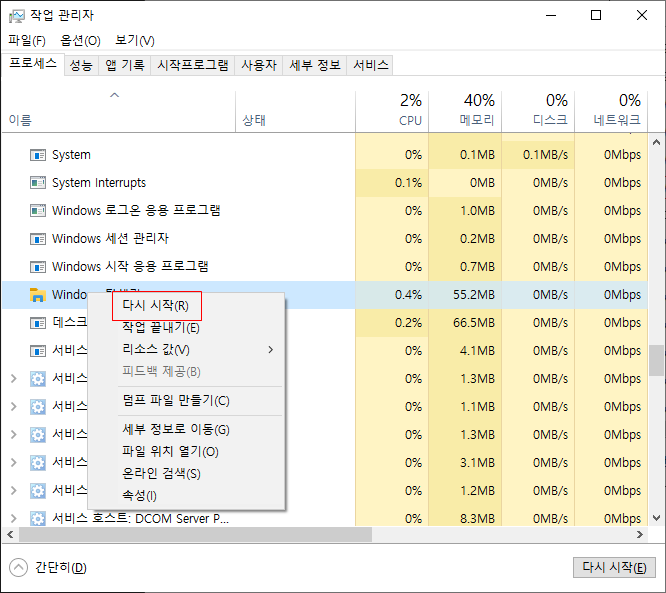Switch to the 시작프로그램 tab

pyautogui.click(x=193, y=65)
